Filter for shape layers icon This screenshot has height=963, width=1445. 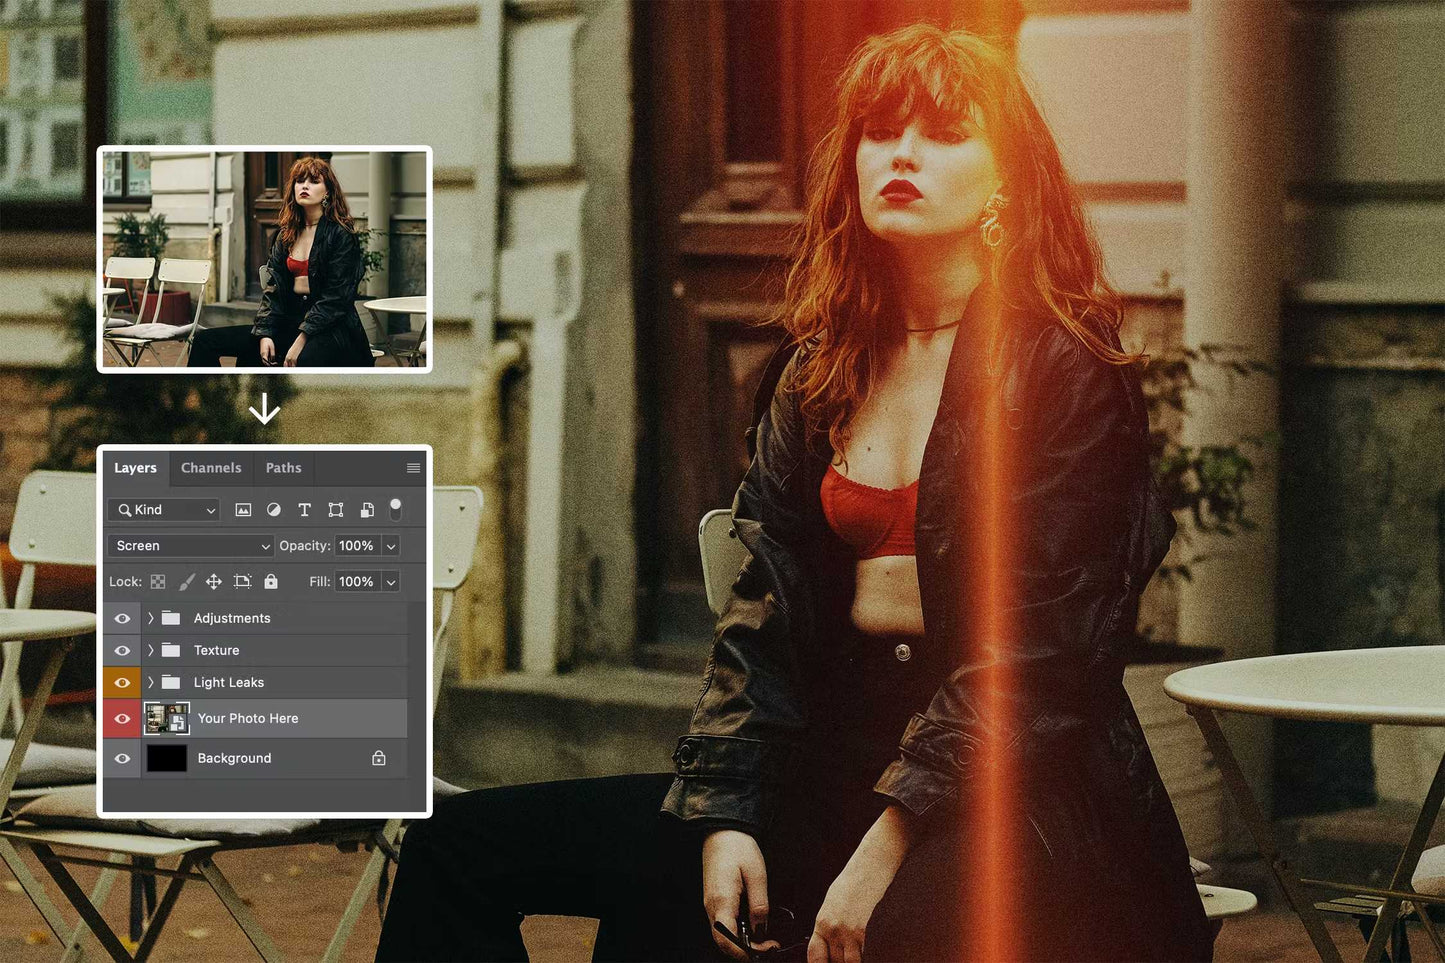336,510
